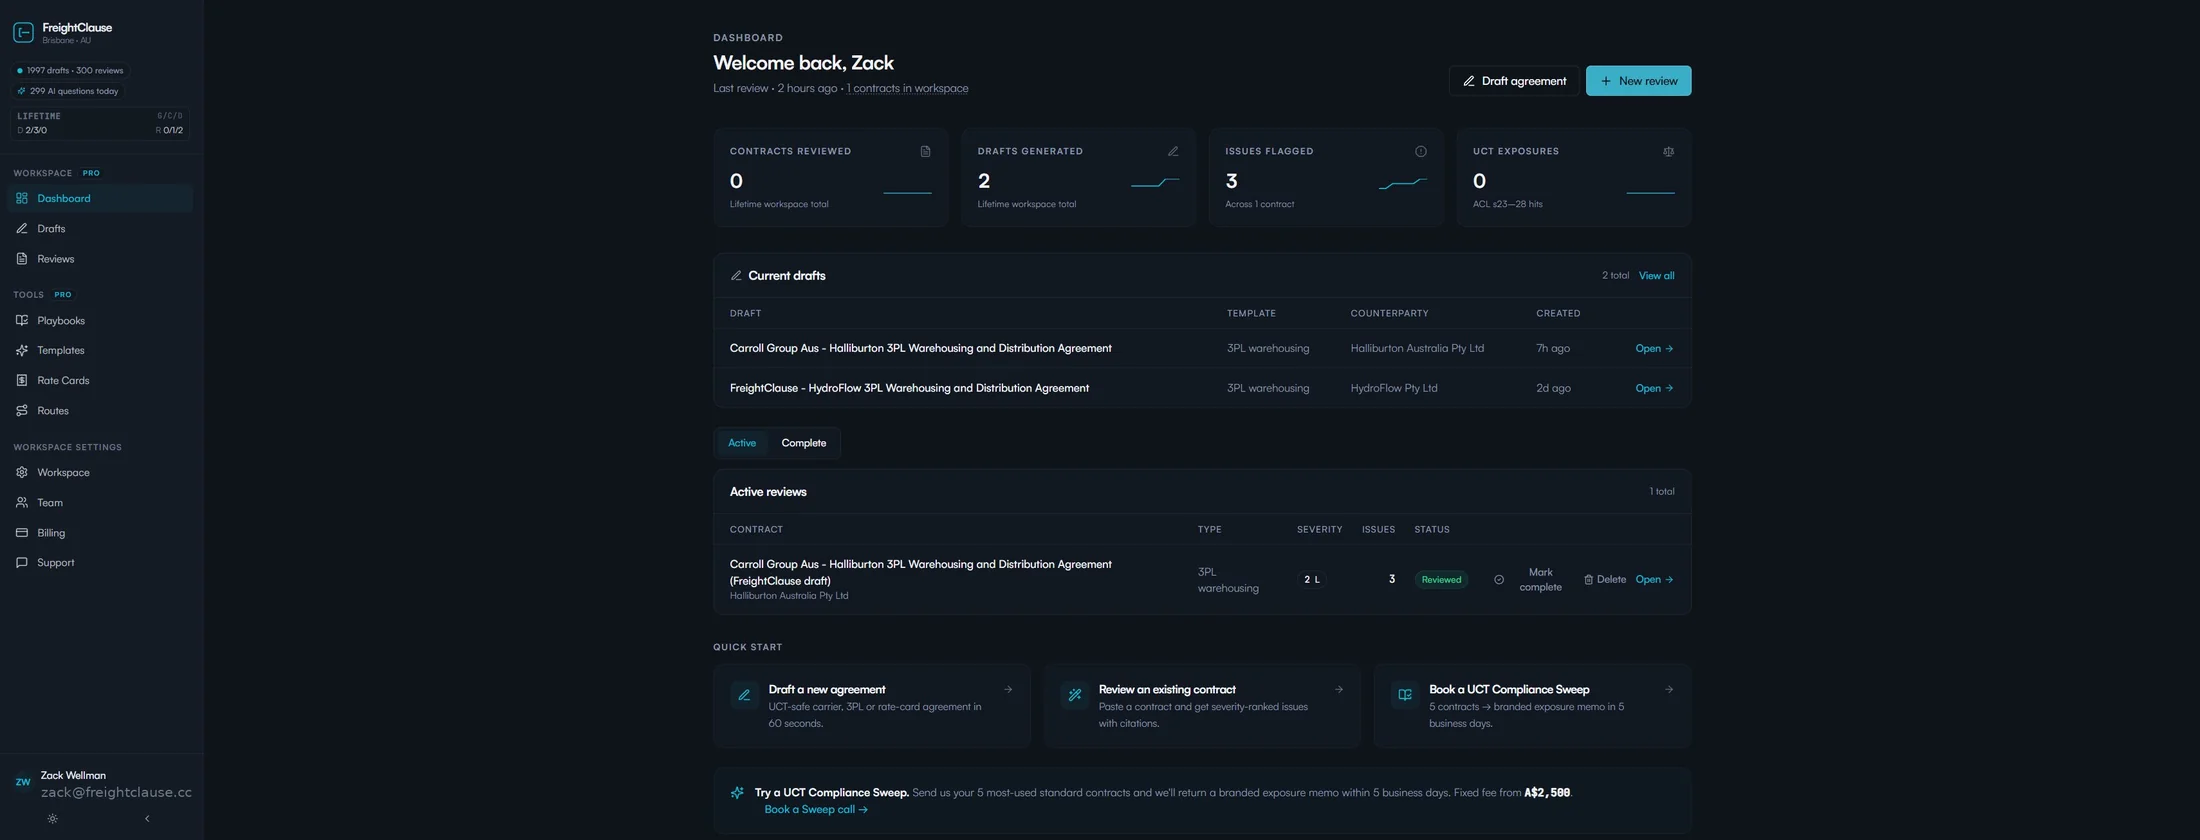Viewport: 2200px width, 840px height.
Task: Click the wand icon on Review an existing contract
Action: point(1075,695)
